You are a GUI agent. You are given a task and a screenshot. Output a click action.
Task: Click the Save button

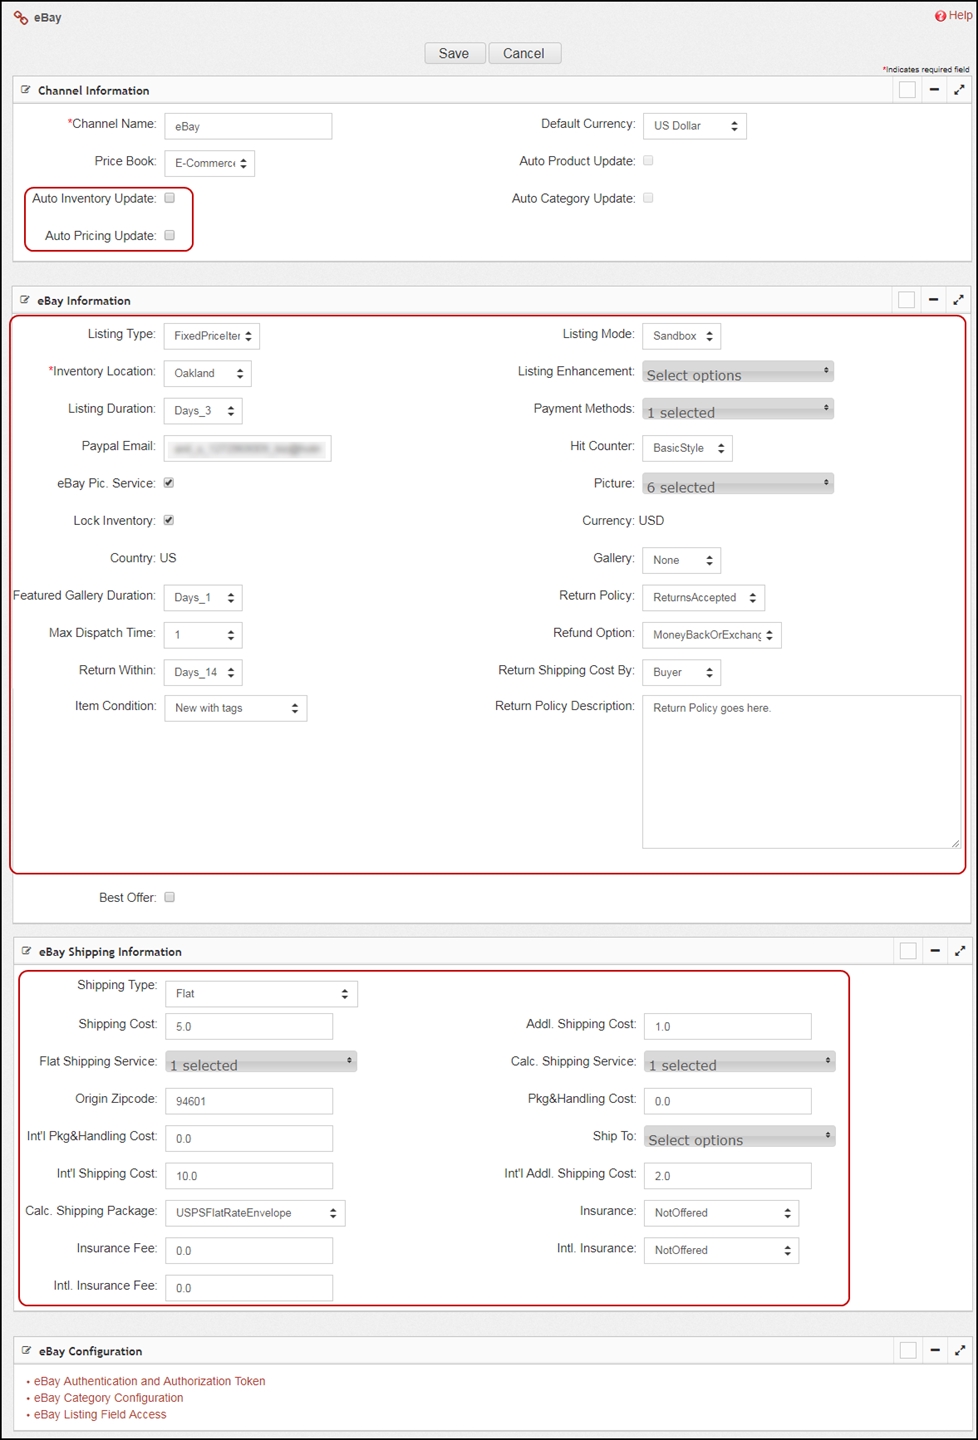(454, 53)
